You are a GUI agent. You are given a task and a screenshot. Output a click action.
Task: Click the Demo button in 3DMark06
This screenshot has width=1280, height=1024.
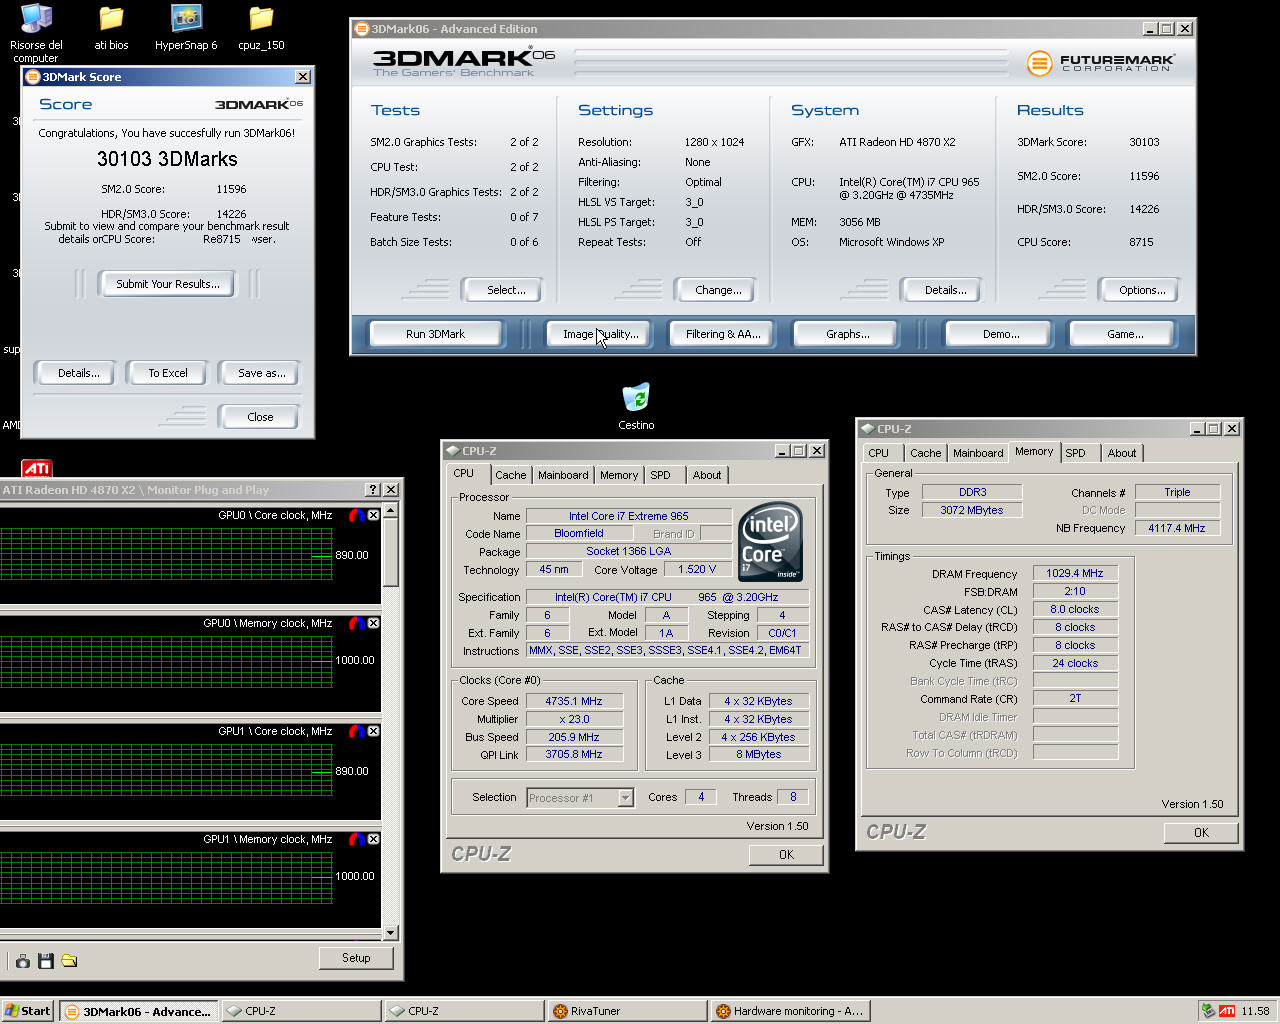(x=1000, y=334)
